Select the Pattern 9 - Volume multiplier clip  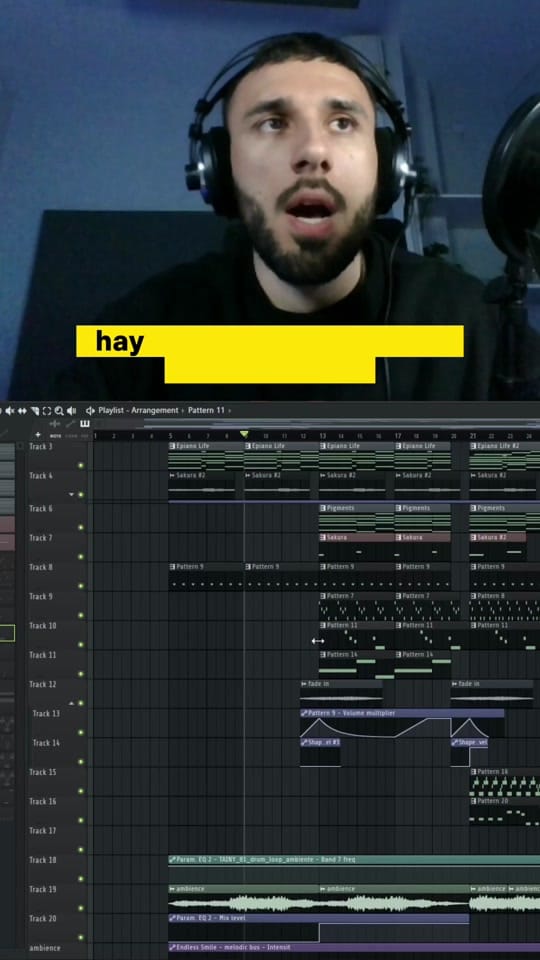click(402, 723)
